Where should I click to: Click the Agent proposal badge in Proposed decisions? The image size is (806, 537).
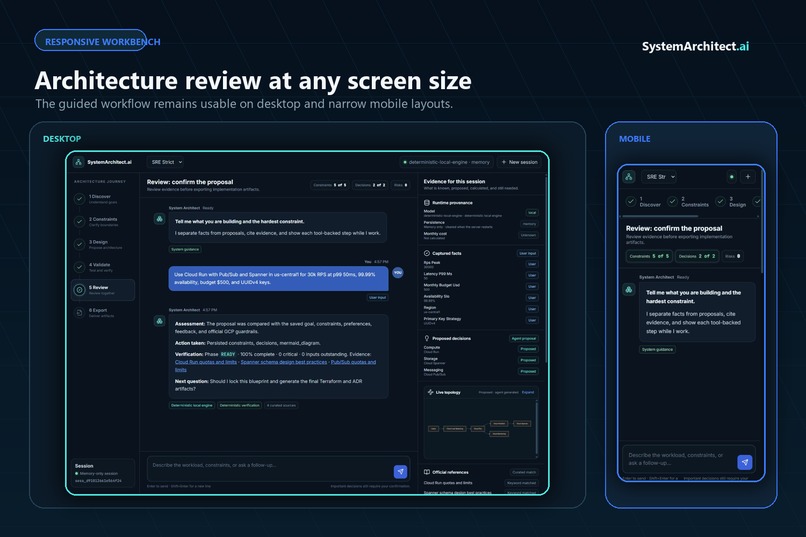524,338
